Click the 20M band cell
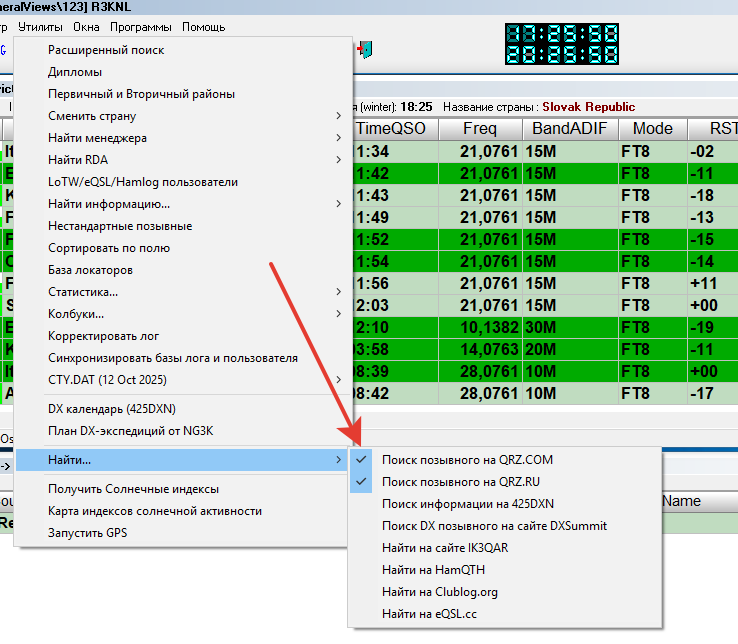This screenshot has height=644, width=738. point(570,350)
